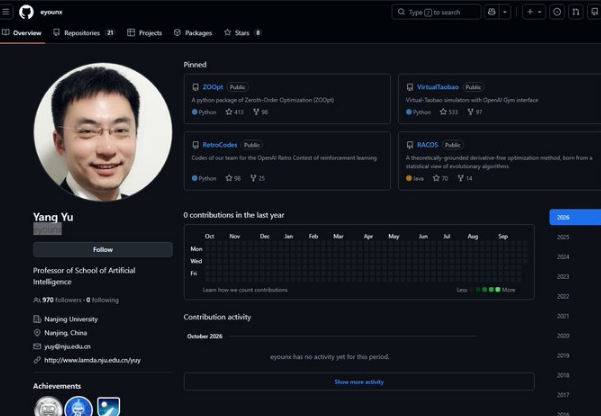This screenshot has height=416, width=601.
Task: Select the 2026 contribution year
Action: (x=575, y=217)
